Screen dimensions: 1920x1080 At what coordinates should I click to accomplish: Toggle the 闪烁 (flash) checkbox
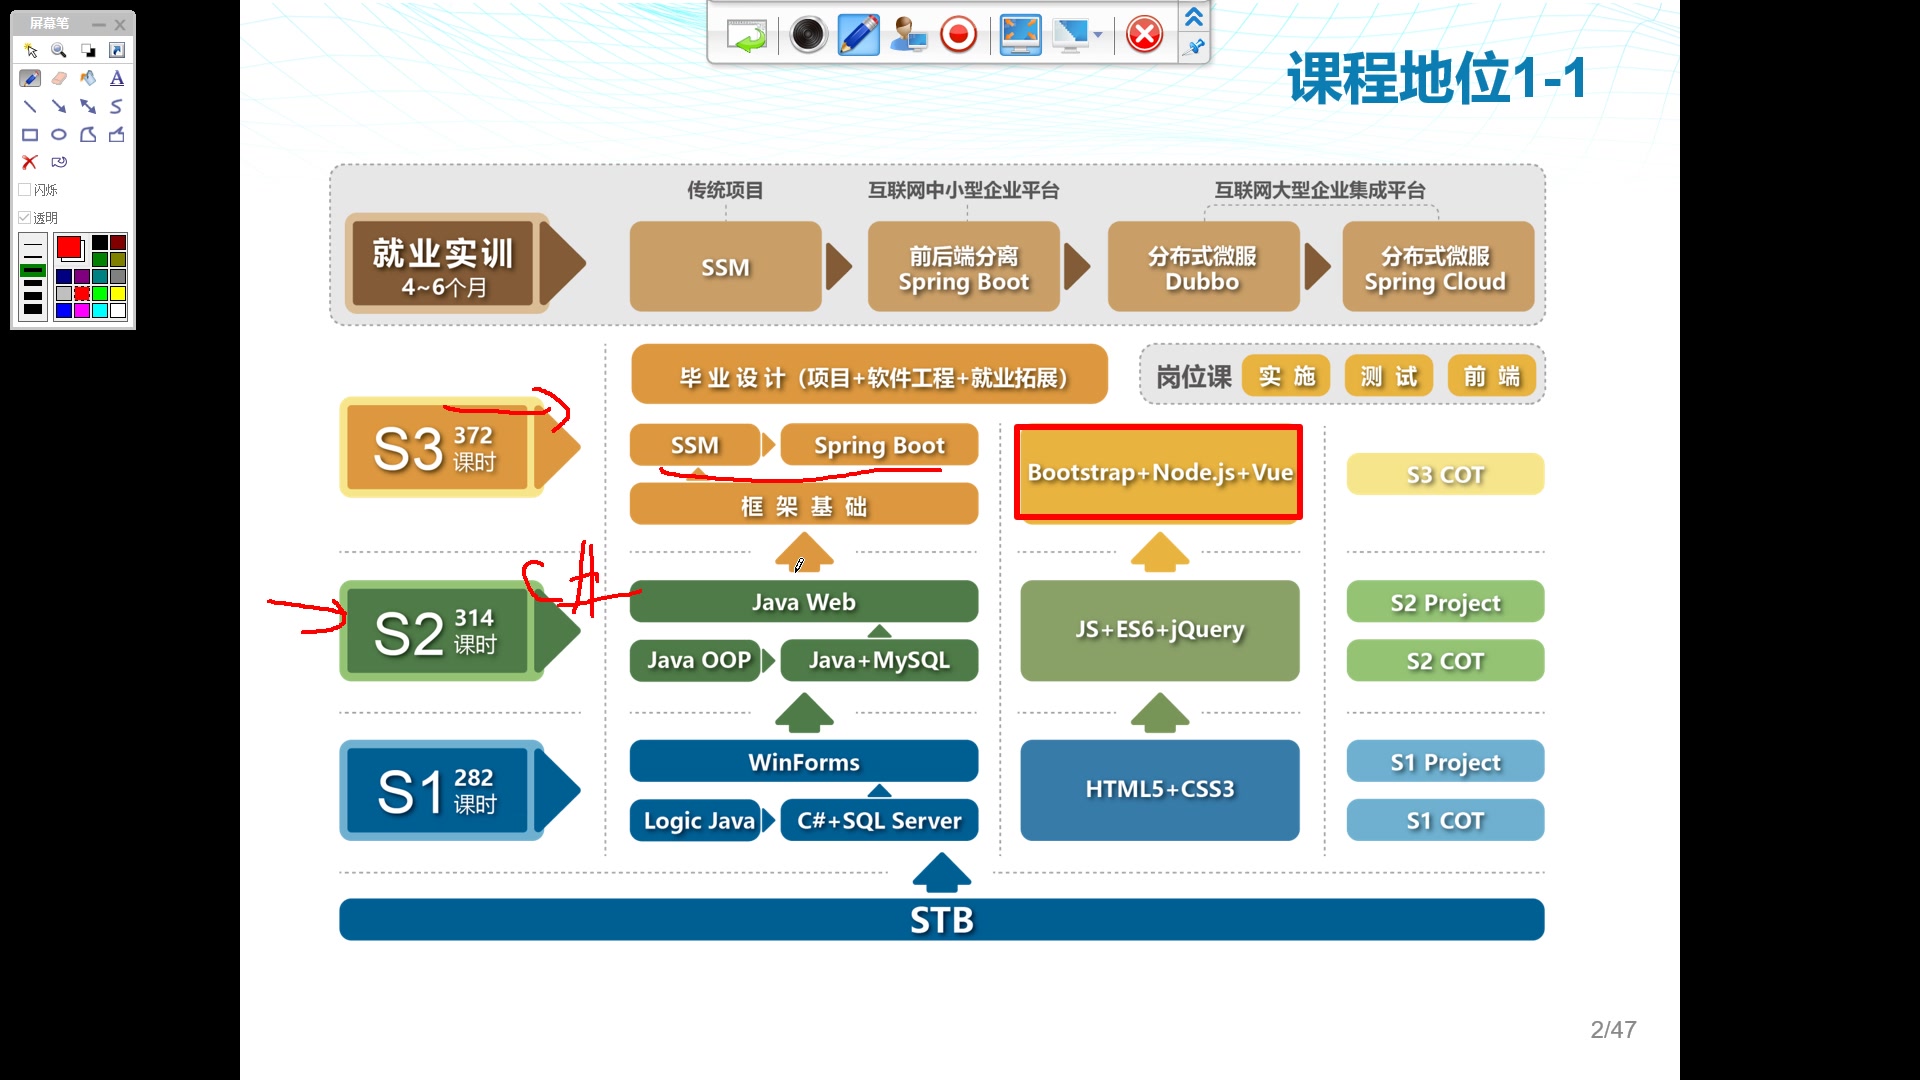pyautogui.click(x=25, y=189)
